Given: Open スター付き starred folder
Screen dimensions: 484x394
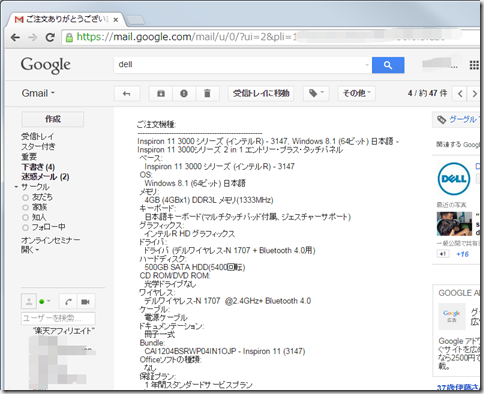Looking at the screenshot, I should (38, 146).
